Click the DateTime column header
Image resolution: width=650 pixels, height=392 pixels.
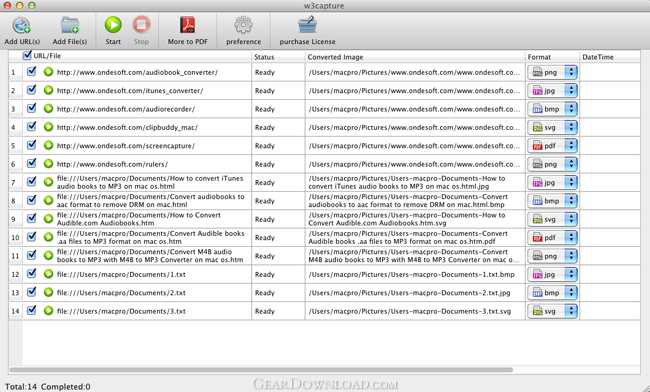point(610,57)
